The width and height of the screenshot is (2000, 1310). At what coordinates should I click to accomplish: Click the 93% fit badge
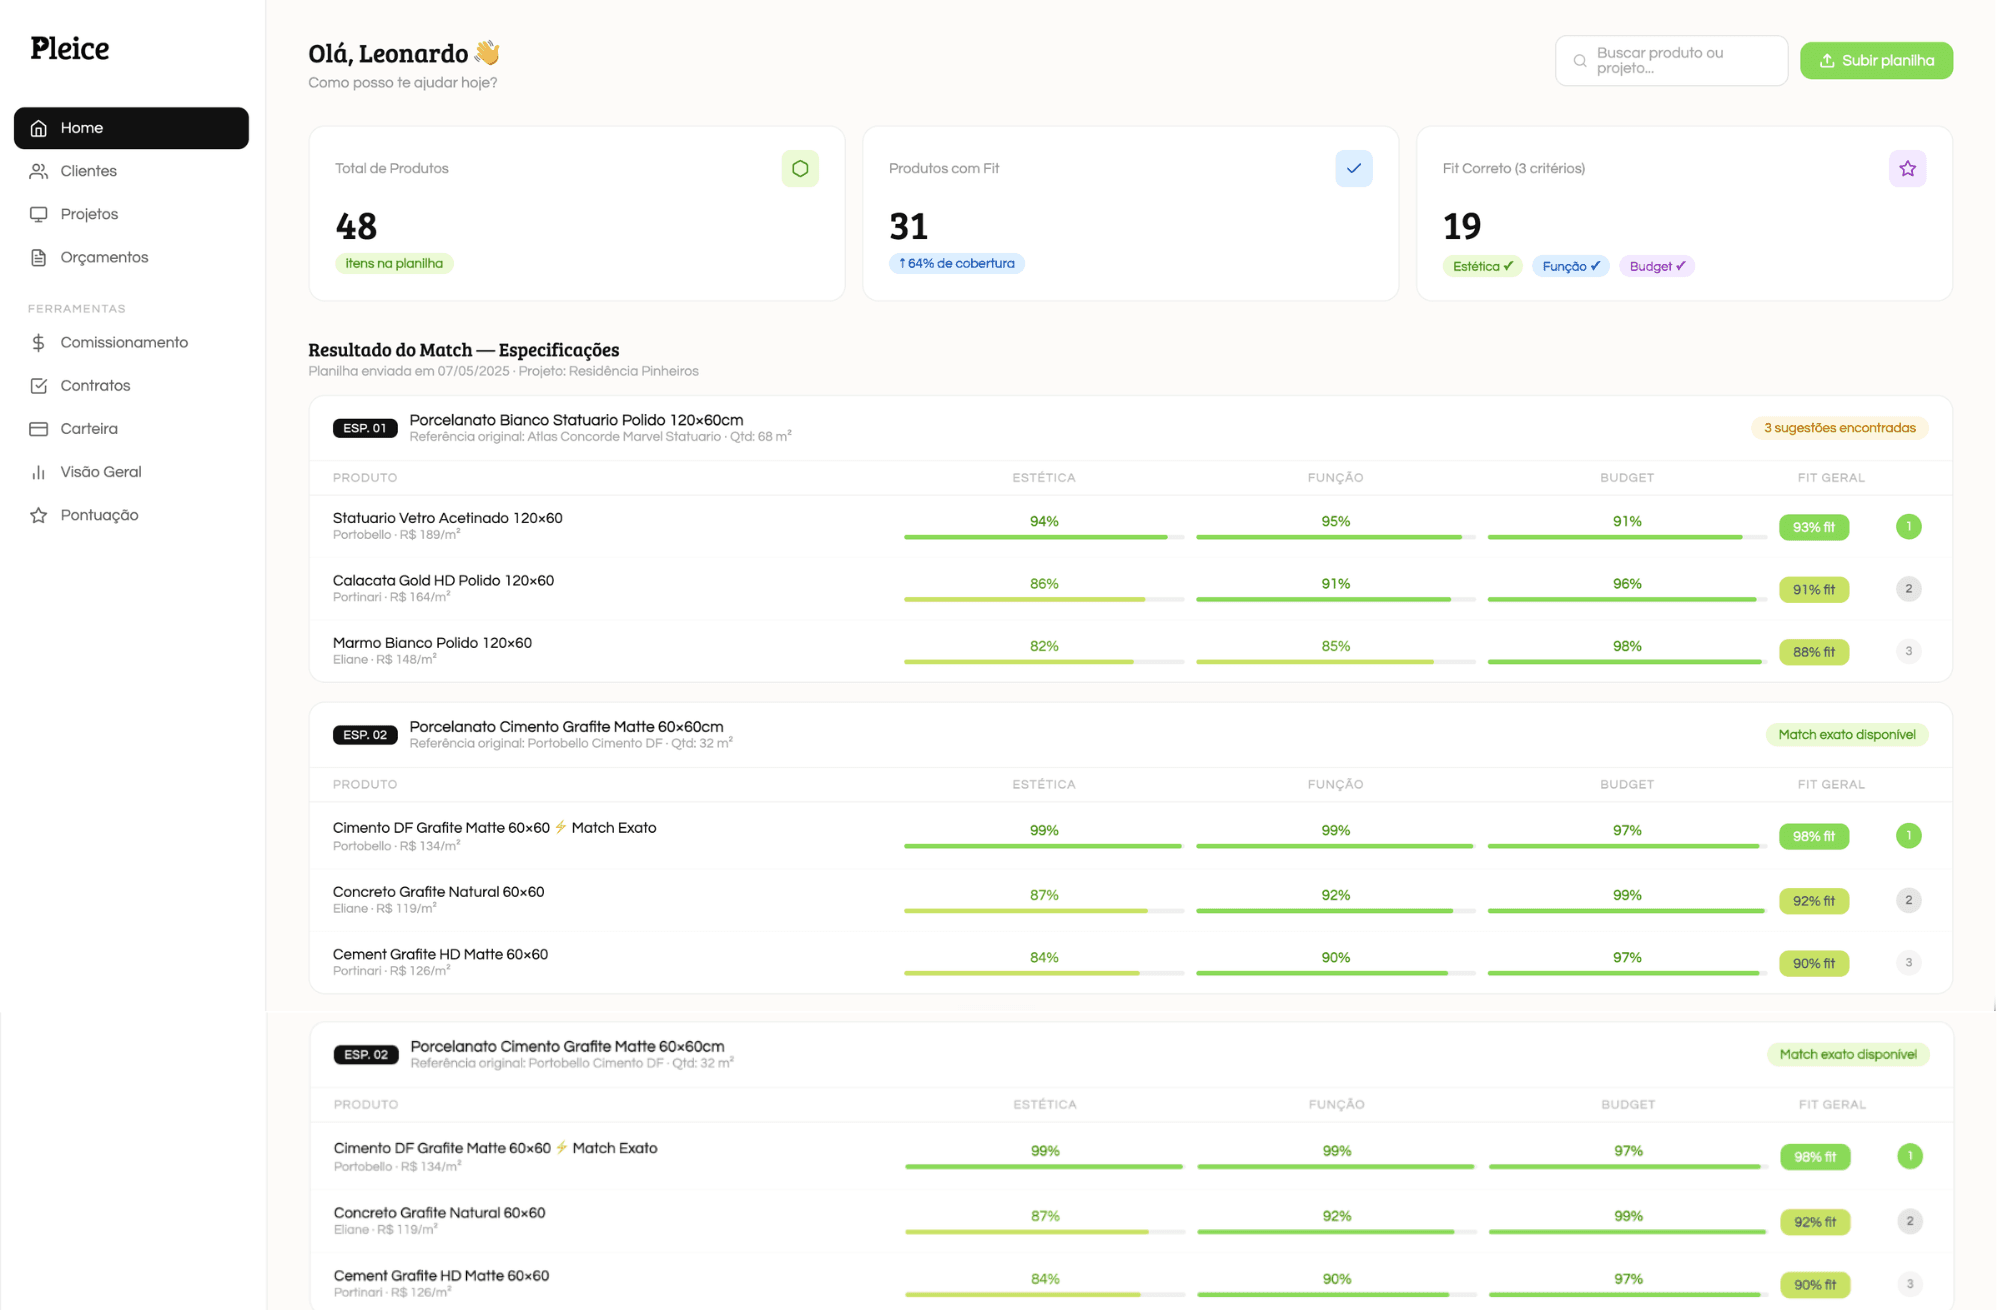(1813, 527)
